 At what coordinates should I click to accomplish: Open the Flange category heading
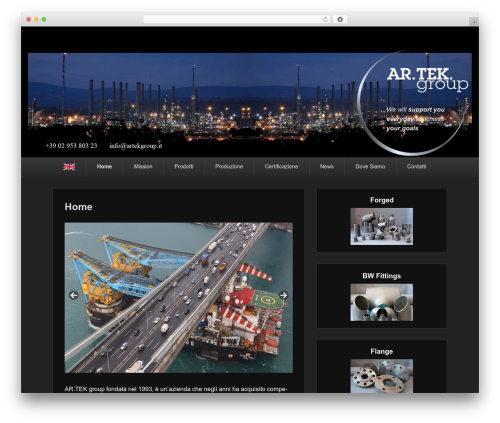tap(382, 351)
